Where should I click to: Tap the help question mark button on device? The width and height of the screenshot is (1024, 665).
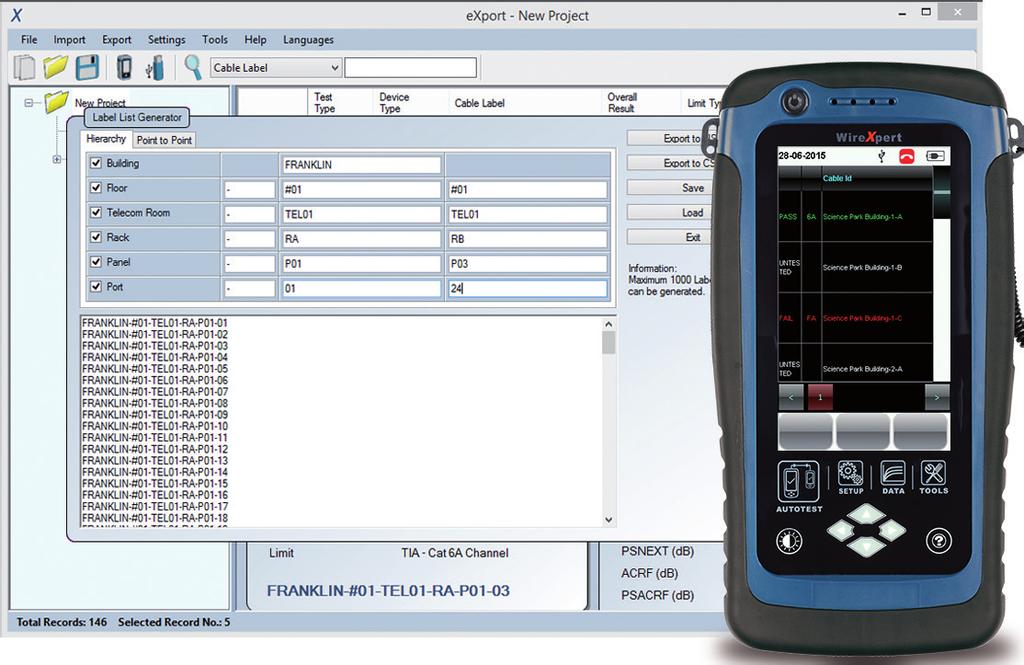[938, 541]
